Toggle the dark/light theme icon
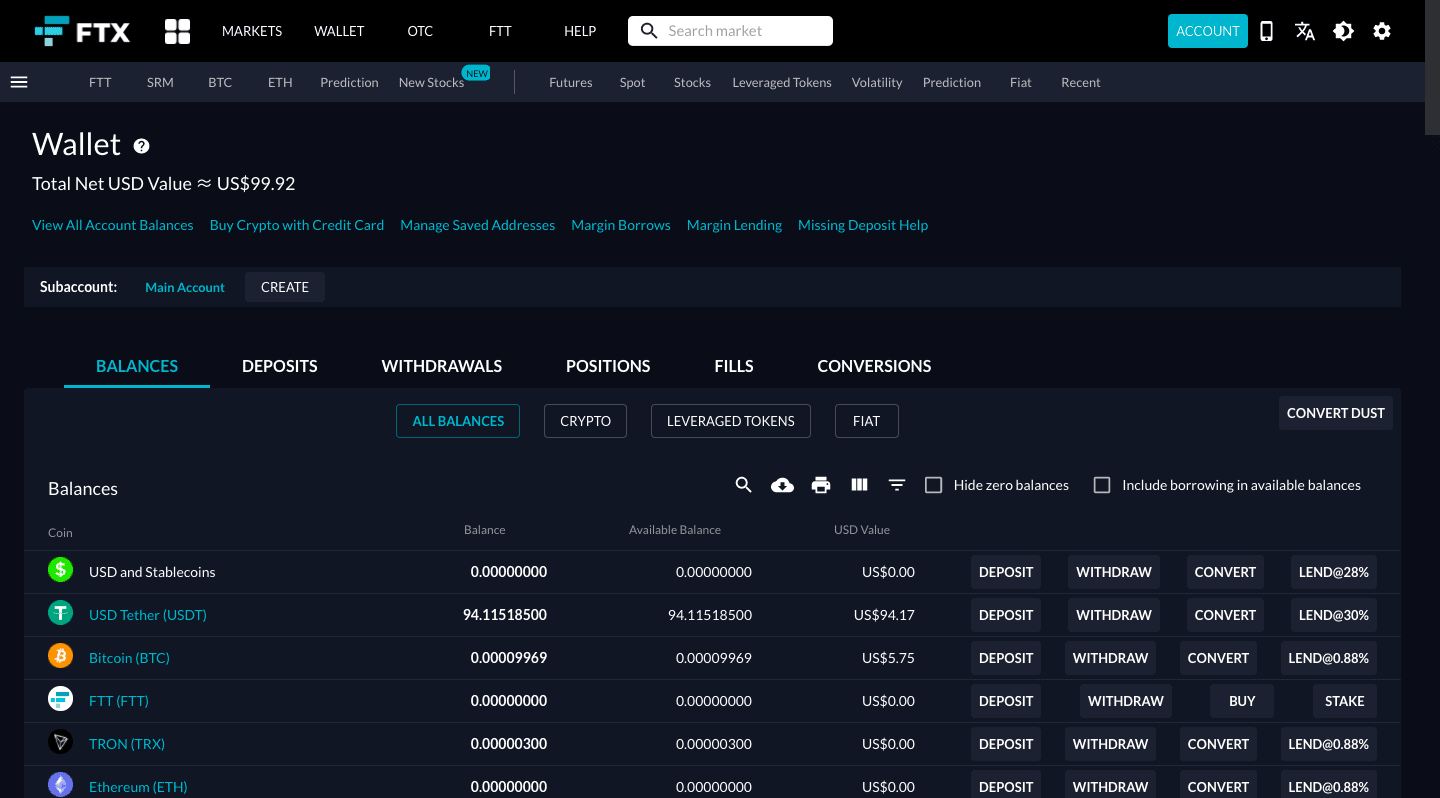The height and width of the screenshot is (798, 1440). pyautogui.click(x=1344, y=31)
